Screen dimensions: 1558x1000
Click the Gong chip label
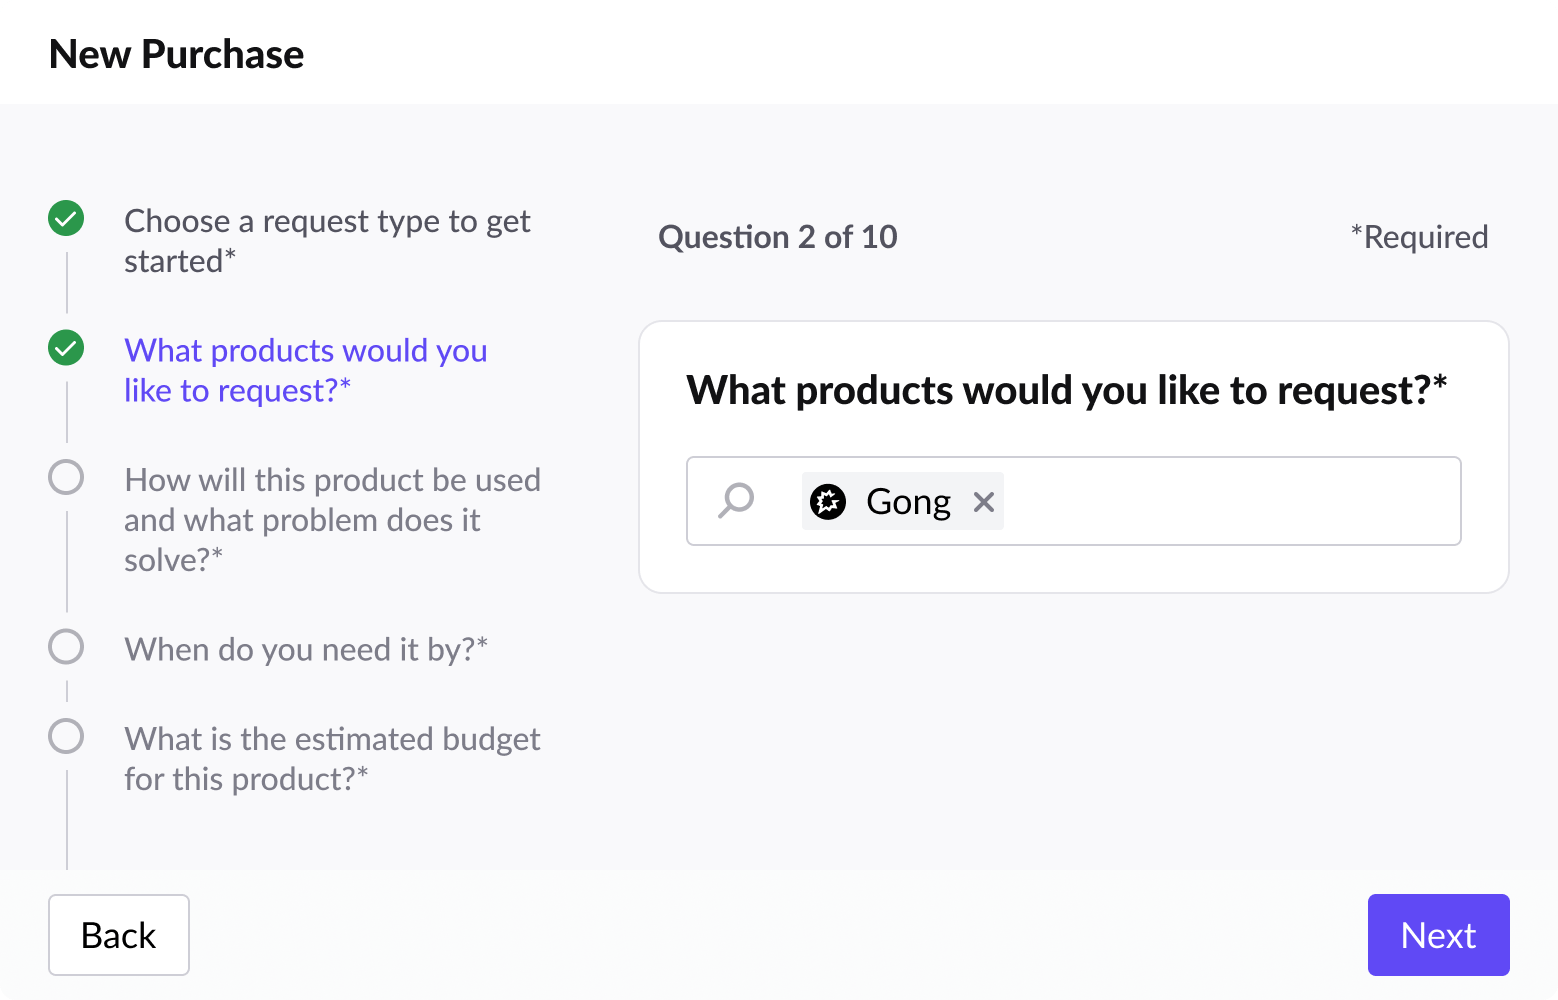(x=908, y=501)
